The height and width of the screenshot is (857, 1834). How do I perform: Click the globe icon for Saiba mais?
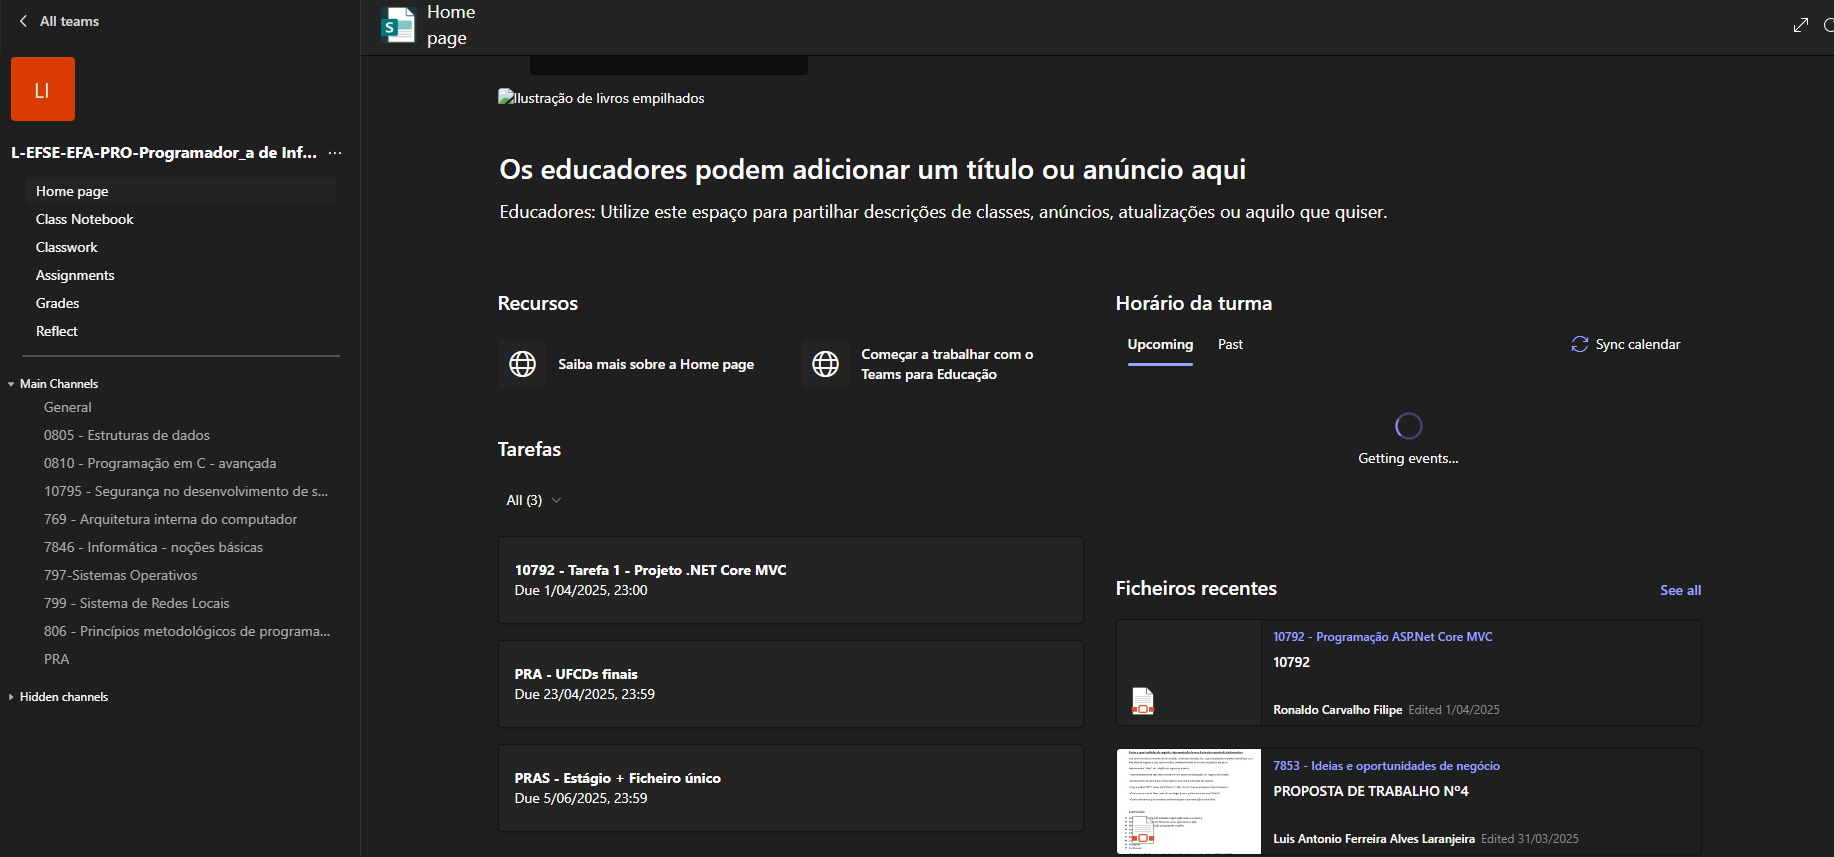(523, 364)
